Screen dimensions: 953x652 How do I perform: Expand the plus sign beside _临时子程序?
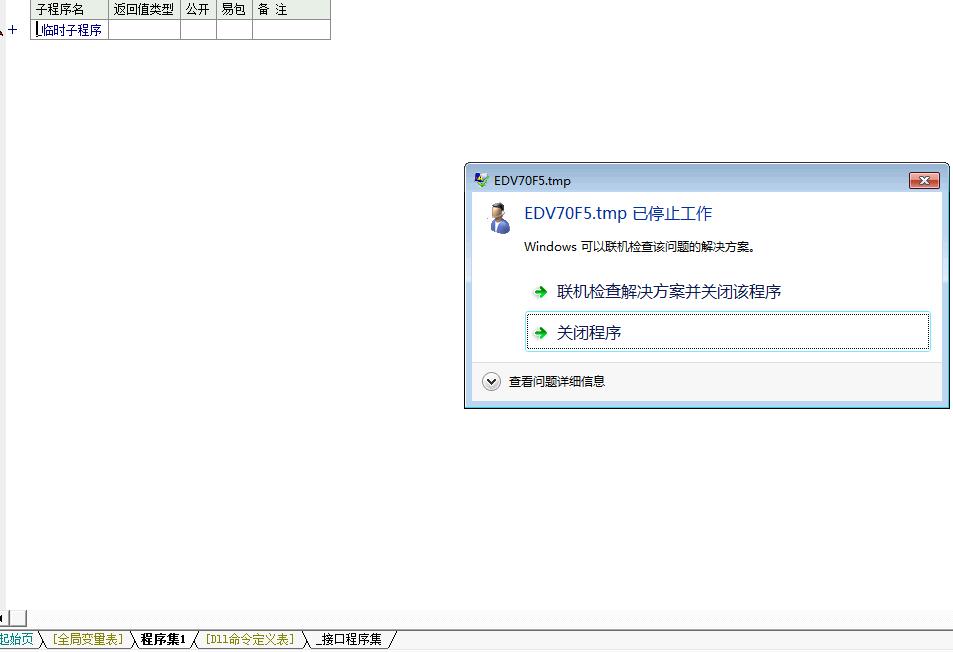[13, 29]
